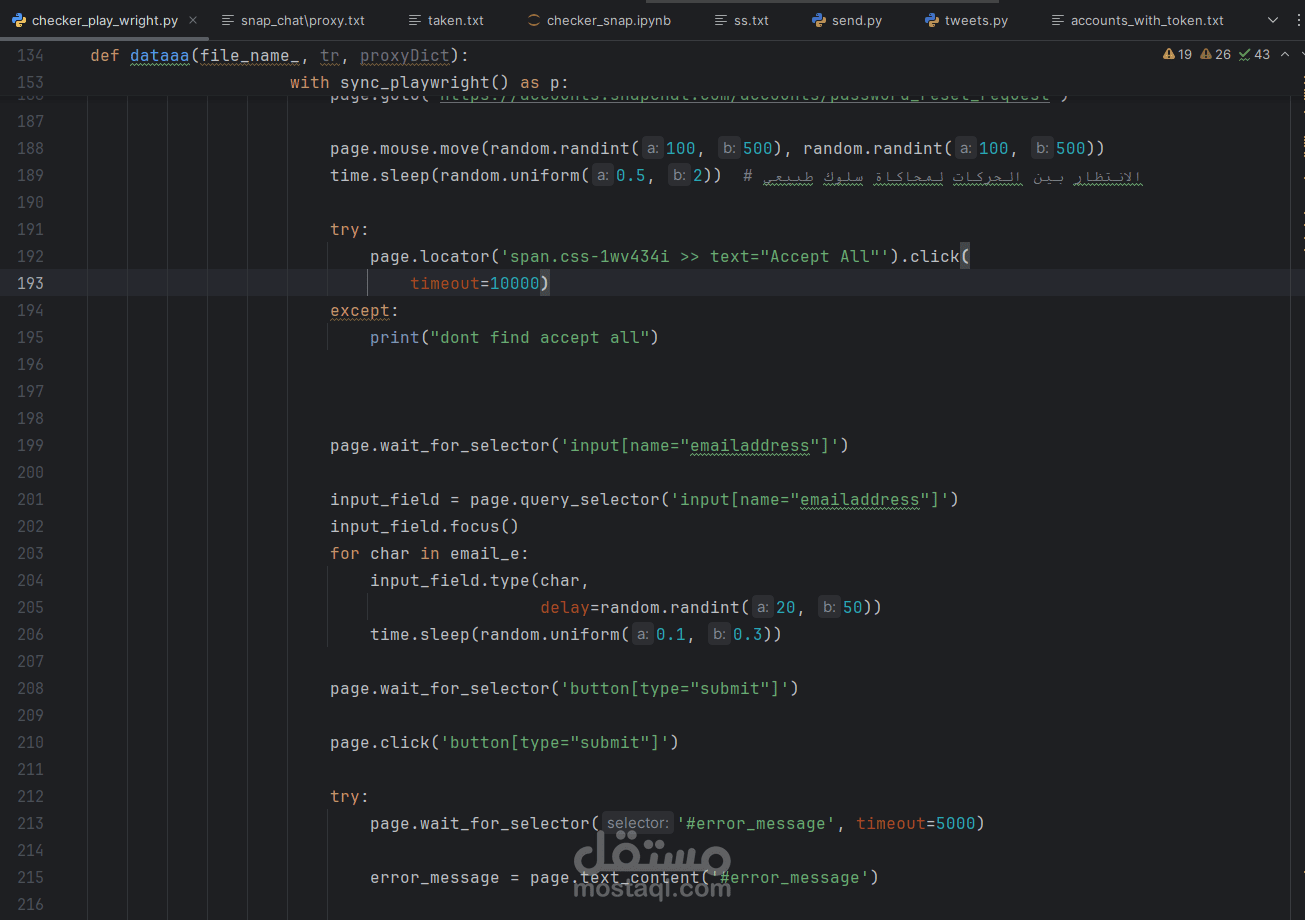This screenshot has height=920, width=1305.
Task: Click the 'for char in email_e:' loop line
Action: point(430,553)
